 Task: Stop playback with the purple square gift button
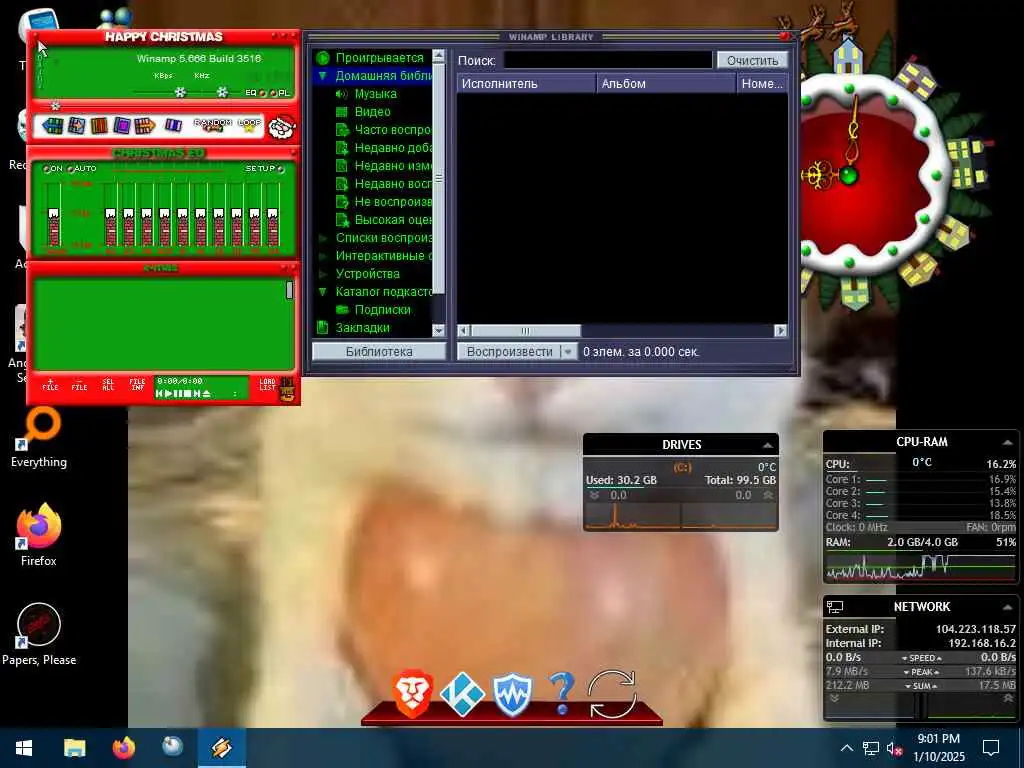(x=122, y=125)
